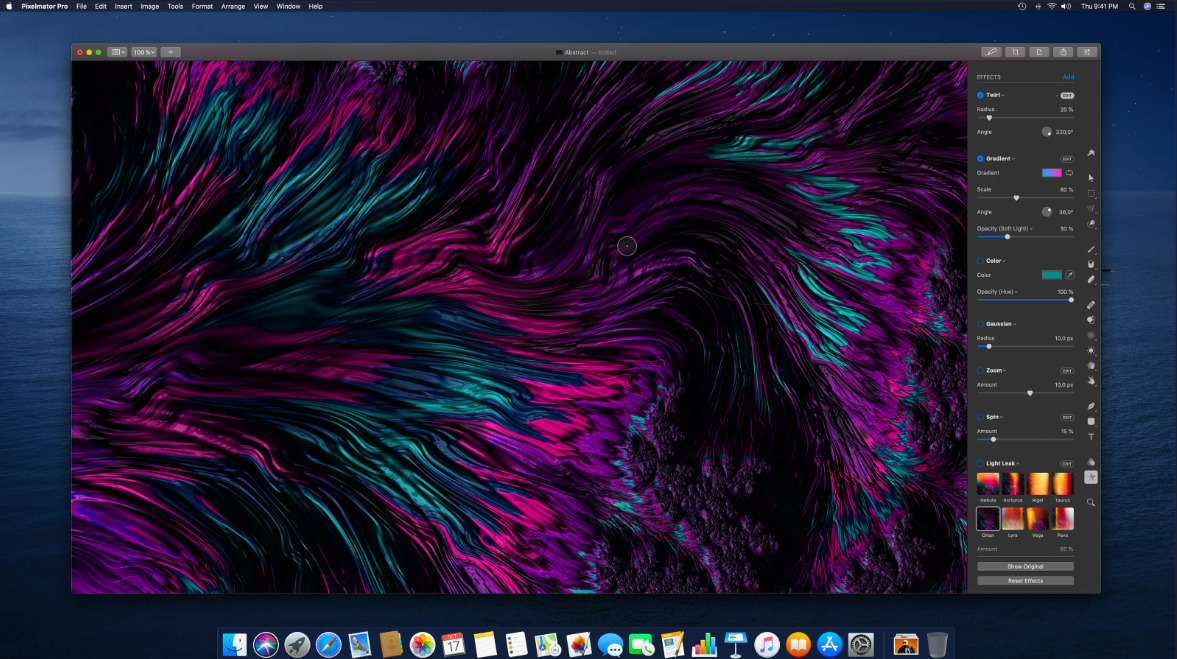The height and width of the screenshot is (659, 1177).
Task: Choose the Rectangular Selection tool
Action: 1091,193
